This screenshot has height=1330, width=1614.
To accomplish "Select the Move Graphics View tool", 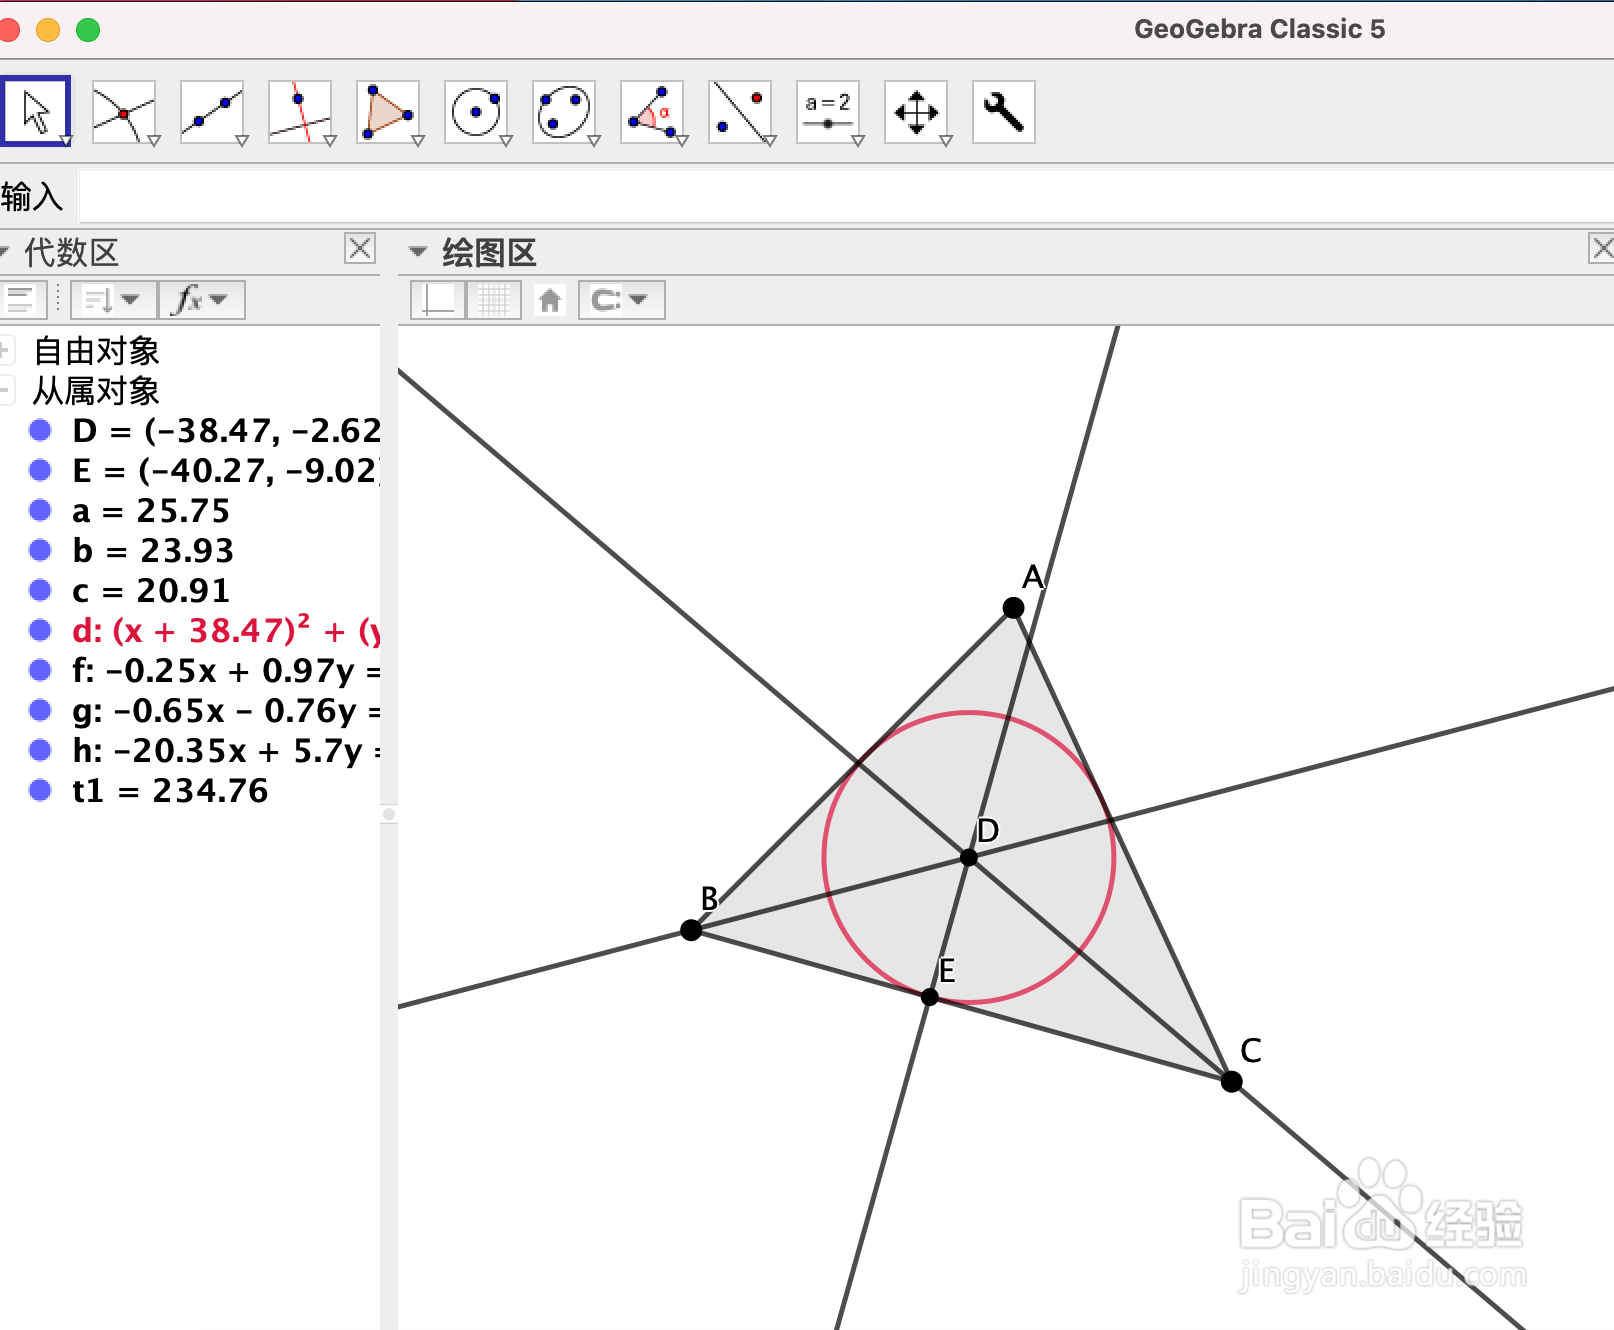I will coord(915,112).
